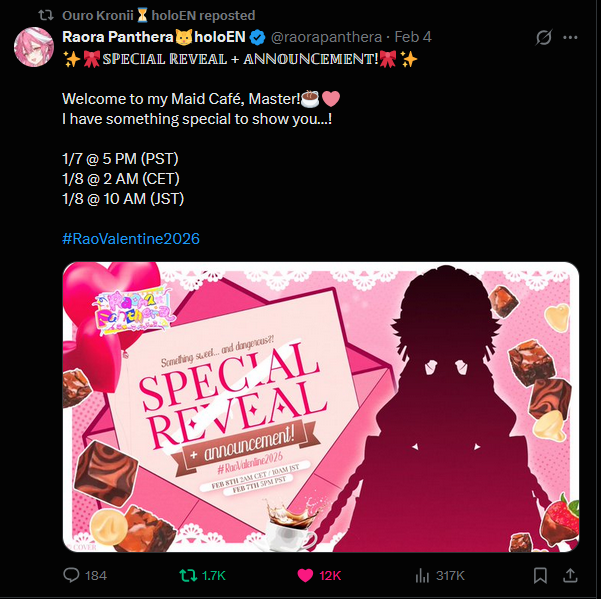Click the green repost arrows icon

point(188,575)
